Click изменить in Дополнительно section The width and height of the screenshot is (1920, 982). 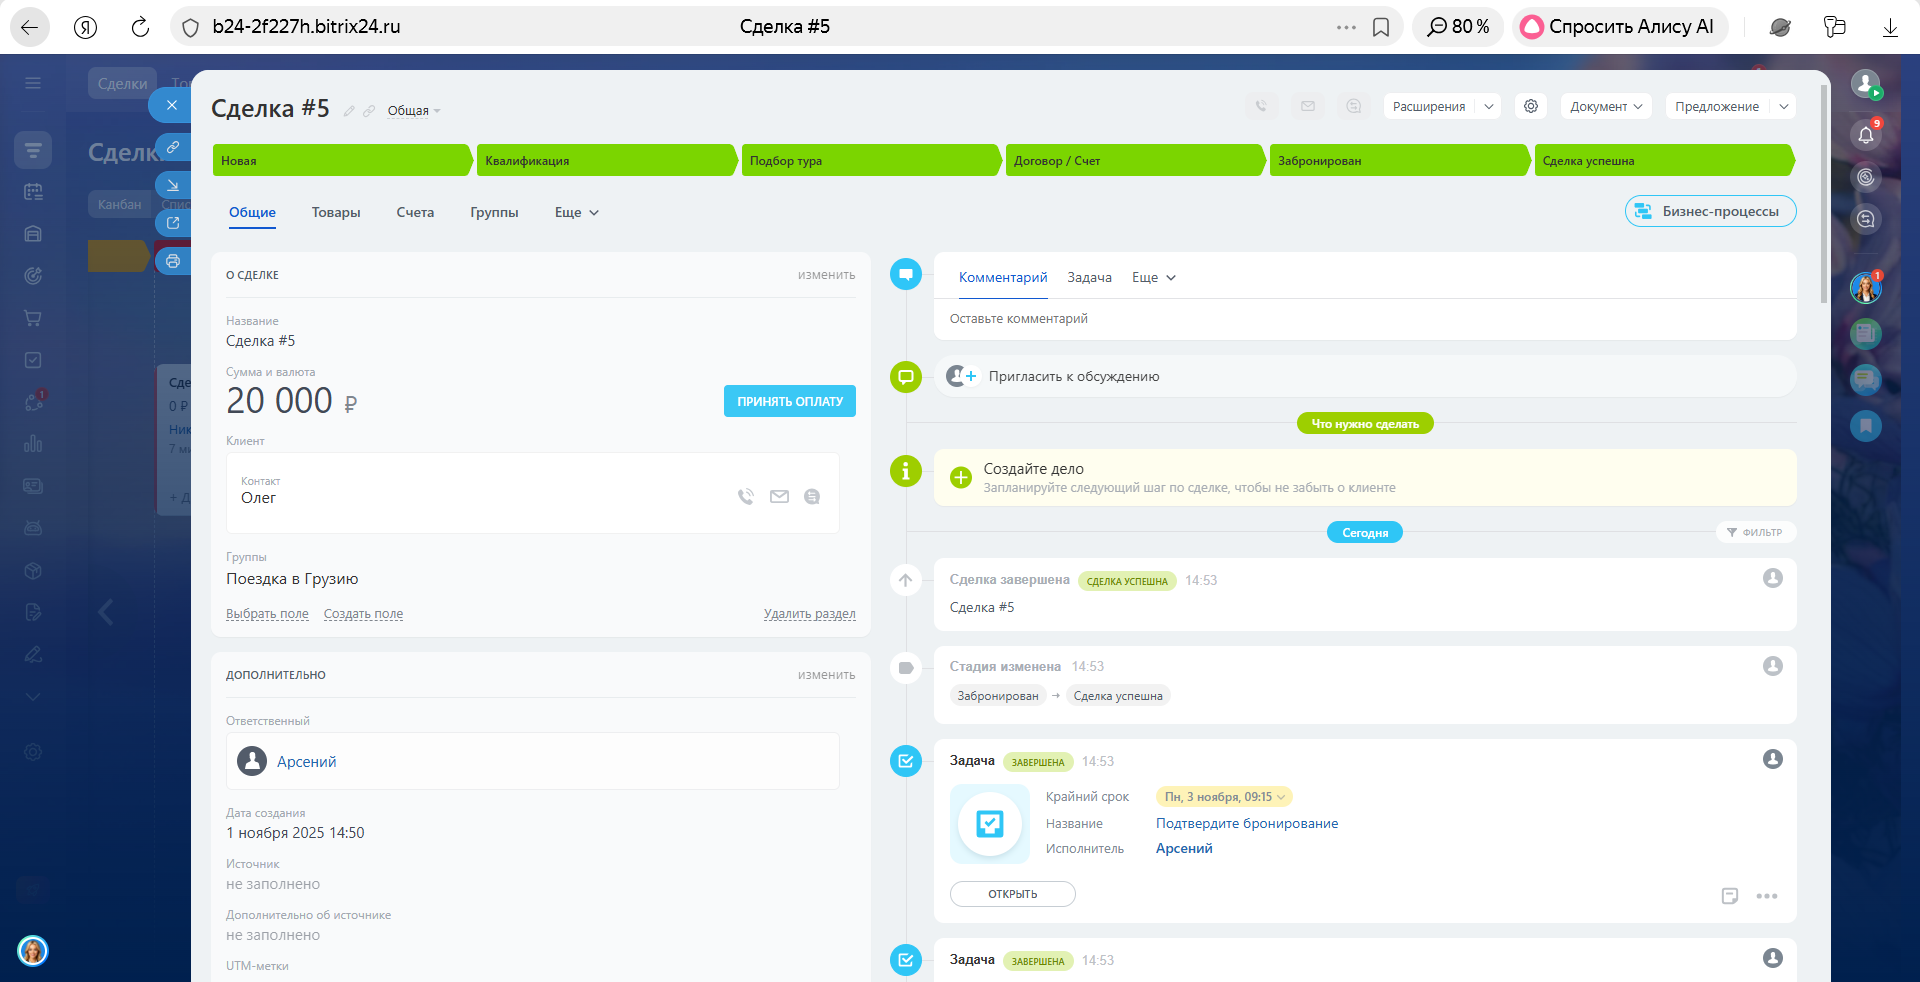827,675
